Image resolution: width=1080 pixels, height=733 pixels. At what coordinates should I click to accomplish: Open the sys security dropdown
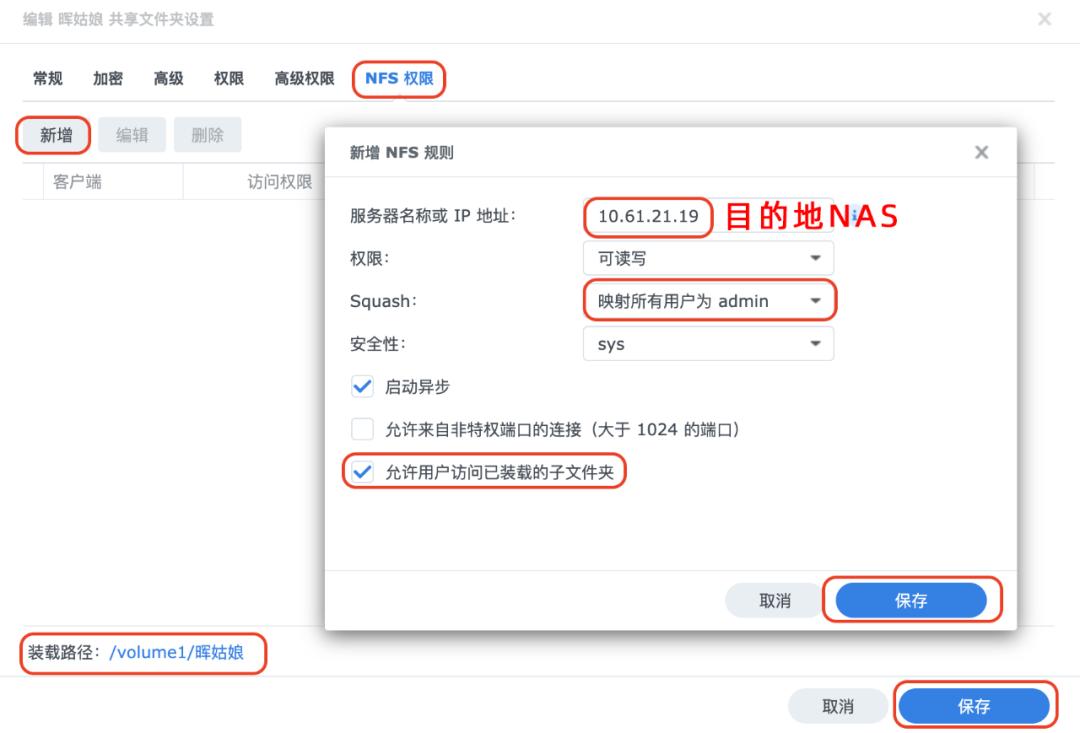tap(708, 343)
